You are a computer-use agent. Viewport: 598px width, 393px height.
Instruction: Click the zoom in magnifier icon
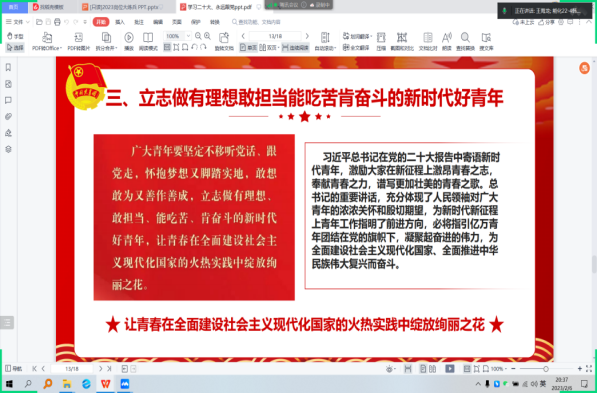[x=207, y=36]
